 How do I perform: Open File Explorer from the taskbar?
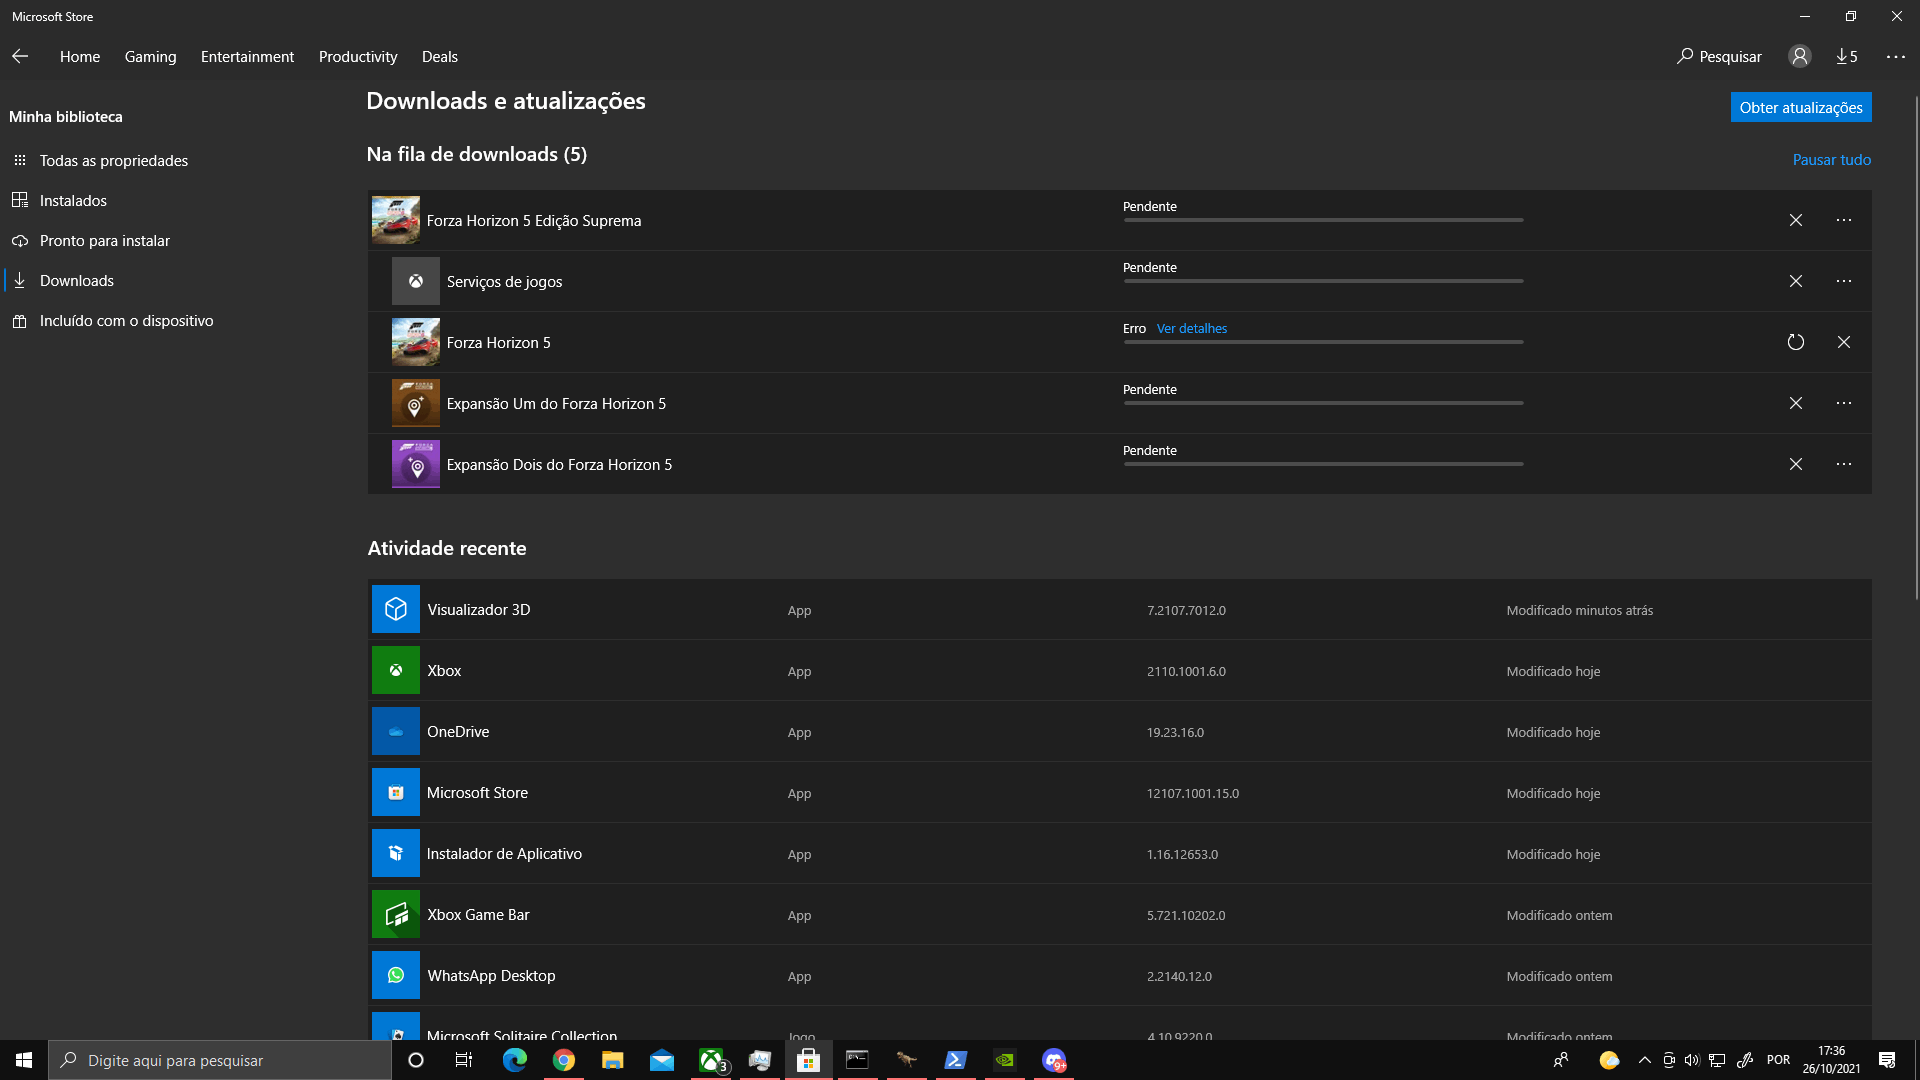click(x=613, y=1060)
